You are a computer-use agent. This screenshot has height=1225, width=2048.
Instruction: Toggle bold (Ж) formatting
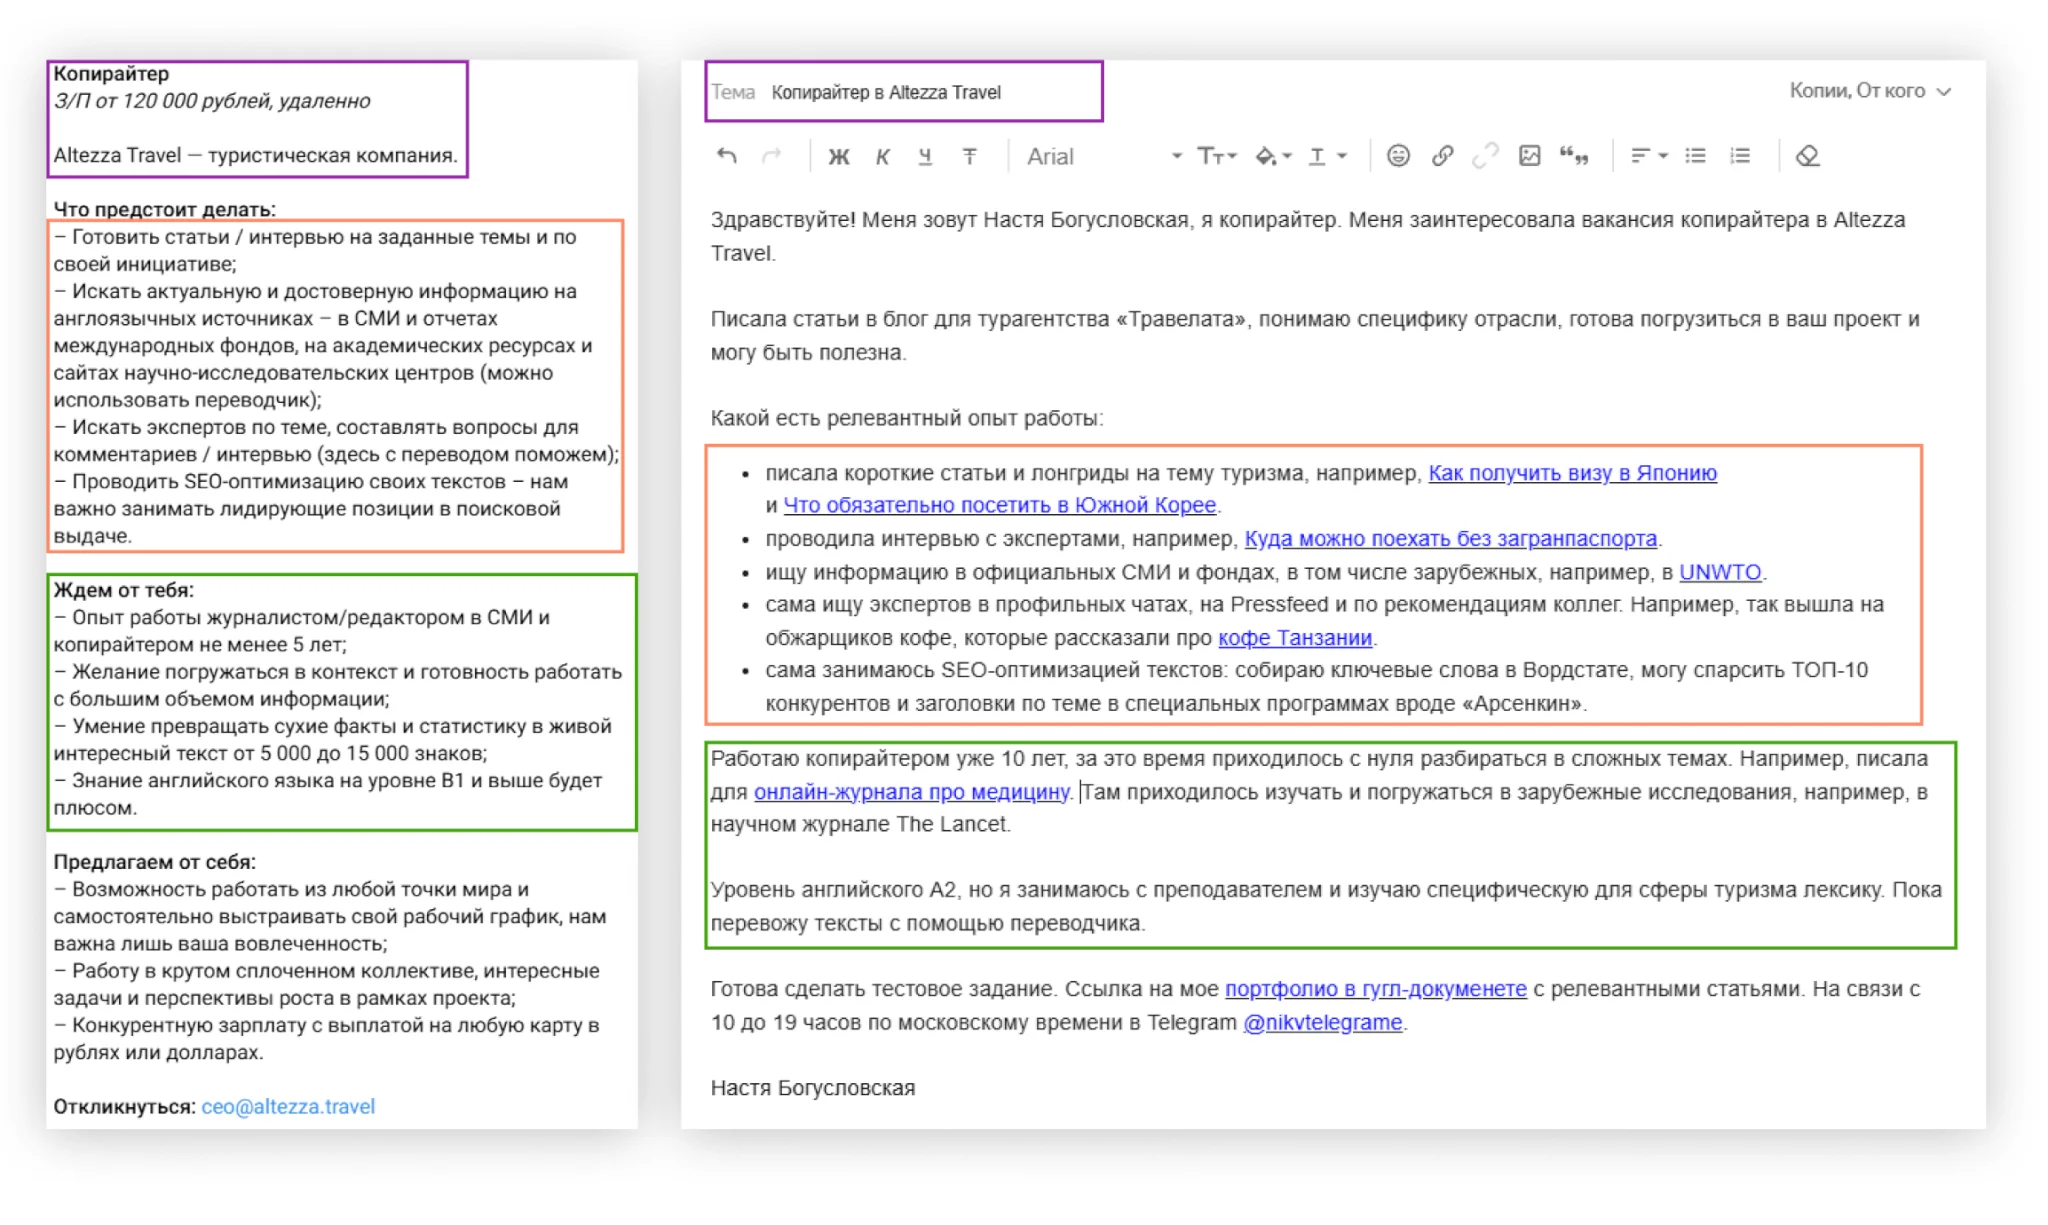point(839,156)
